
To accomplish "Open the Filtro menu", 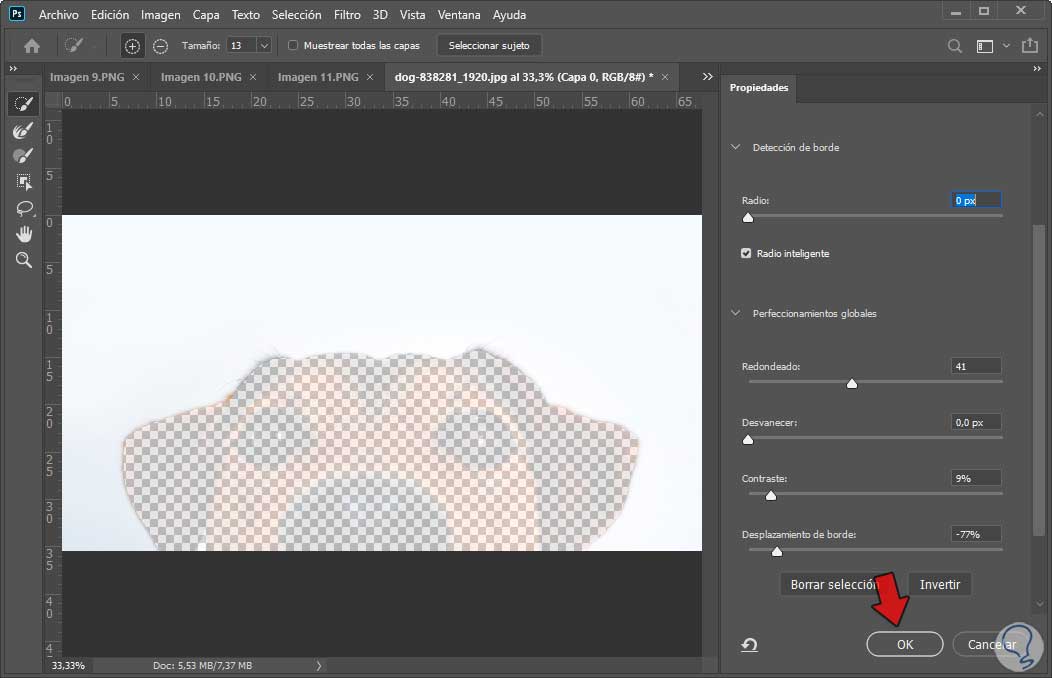I will [347, 15].
